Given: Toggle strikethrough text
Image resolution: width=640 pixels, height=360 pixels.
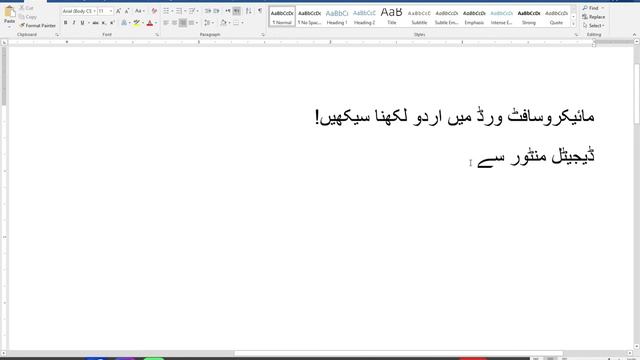Looking at the screenshot, I should [95, 23].
